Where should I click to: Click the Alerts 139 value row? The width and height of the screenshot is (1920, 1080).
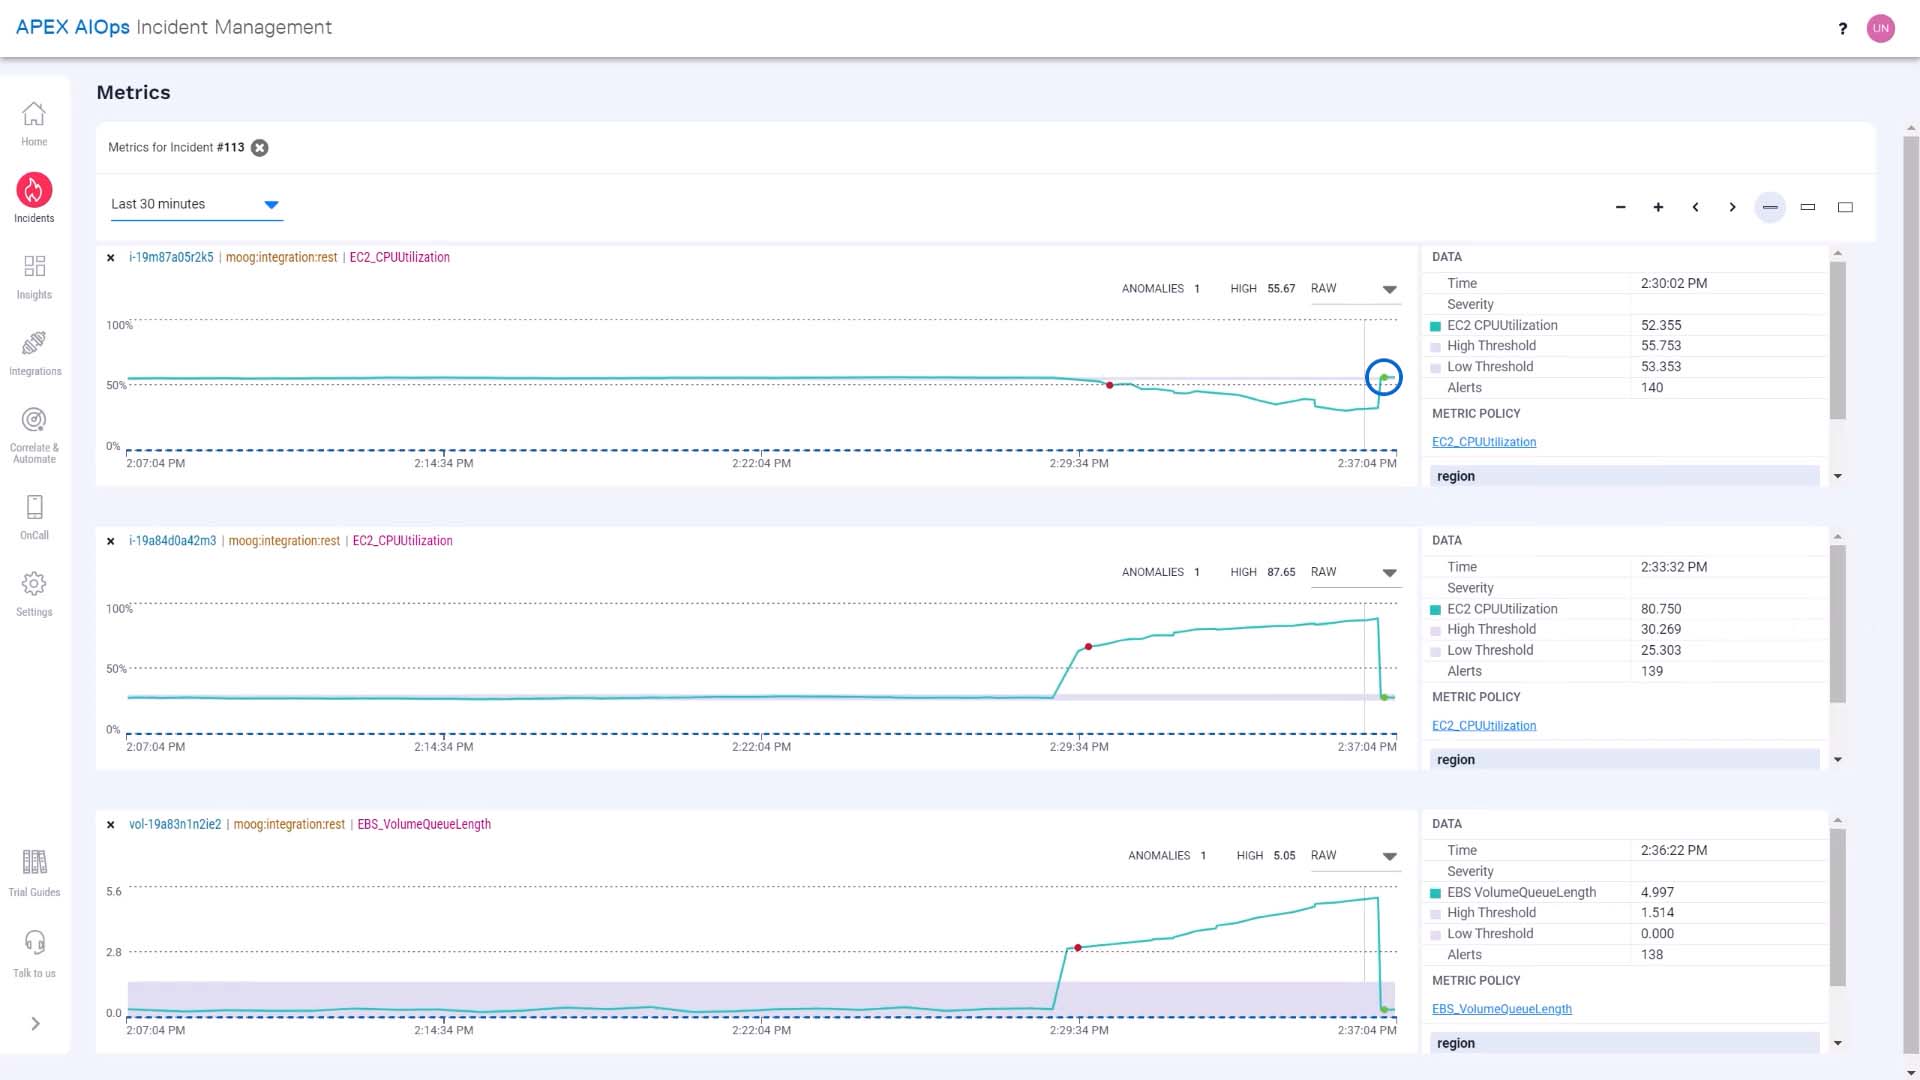click(1626, 672)
